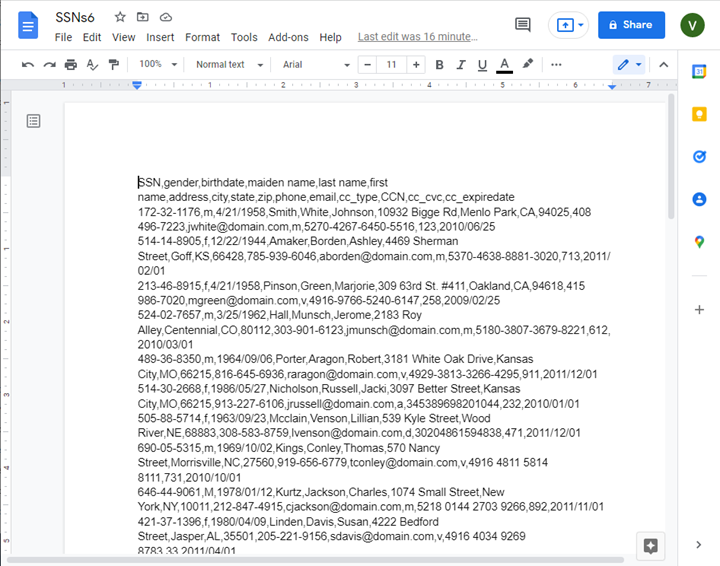Click the Print icon
Viewport: 720px width, 566px height.
coord(71,65)
